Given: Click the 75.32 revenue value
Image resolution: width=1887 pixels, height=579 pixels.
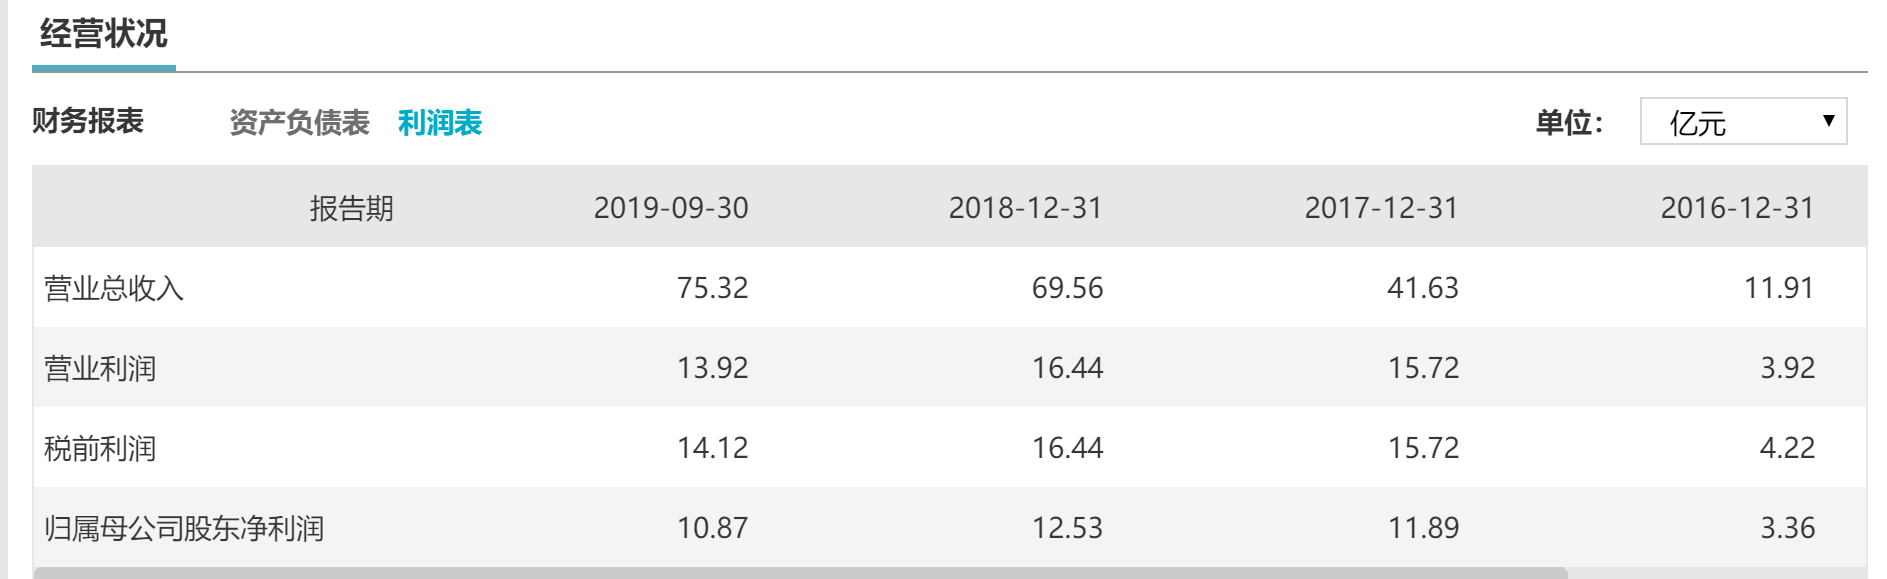Looking at the screenshot, I should tap(712, 288).
